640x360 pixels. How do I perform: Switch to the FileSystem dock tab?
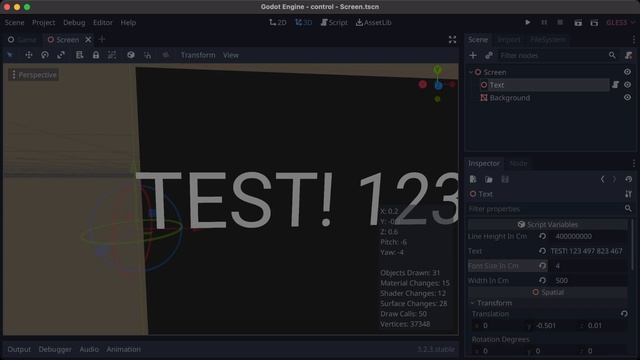pyautogui.click(x=548, y=40)
